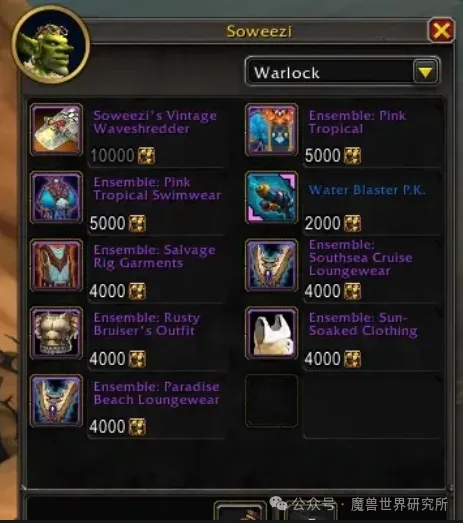Click the Salvage Rig Garments icon

click(56, 265)
